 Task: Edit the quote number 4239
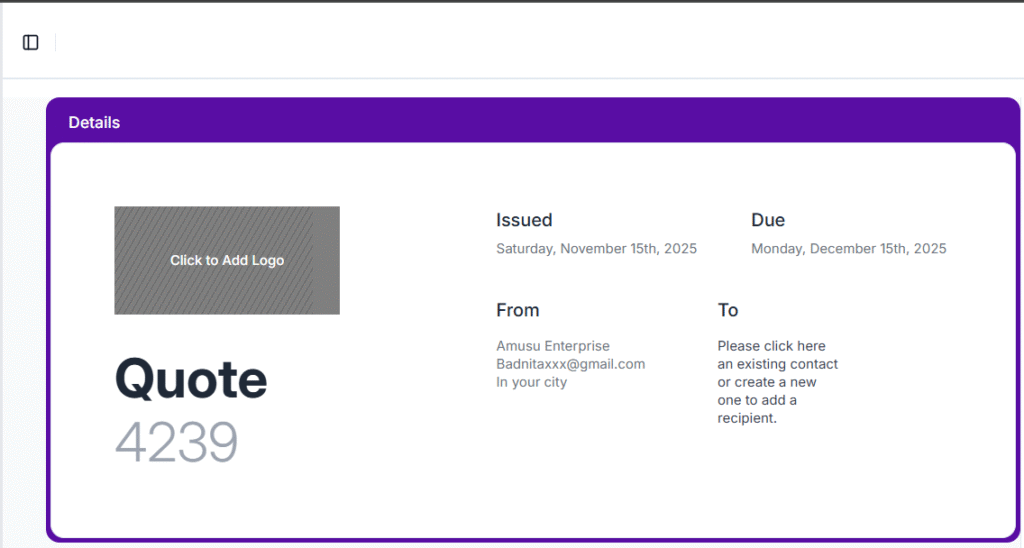[x=176, y=442]
